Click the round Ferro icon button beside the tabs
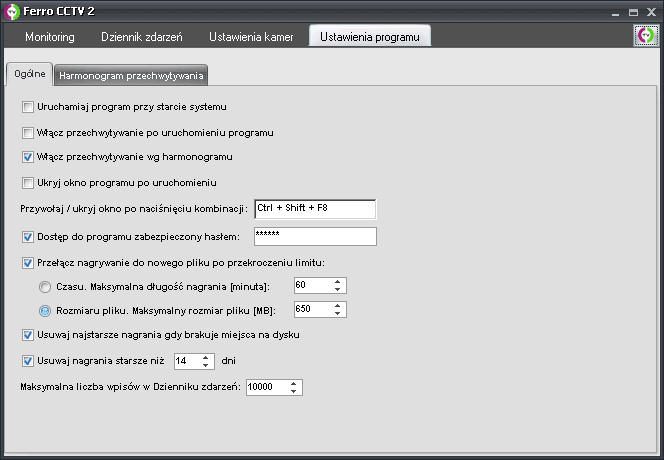Viewport: 664px width, 460px height. click(x=646, y=35)
